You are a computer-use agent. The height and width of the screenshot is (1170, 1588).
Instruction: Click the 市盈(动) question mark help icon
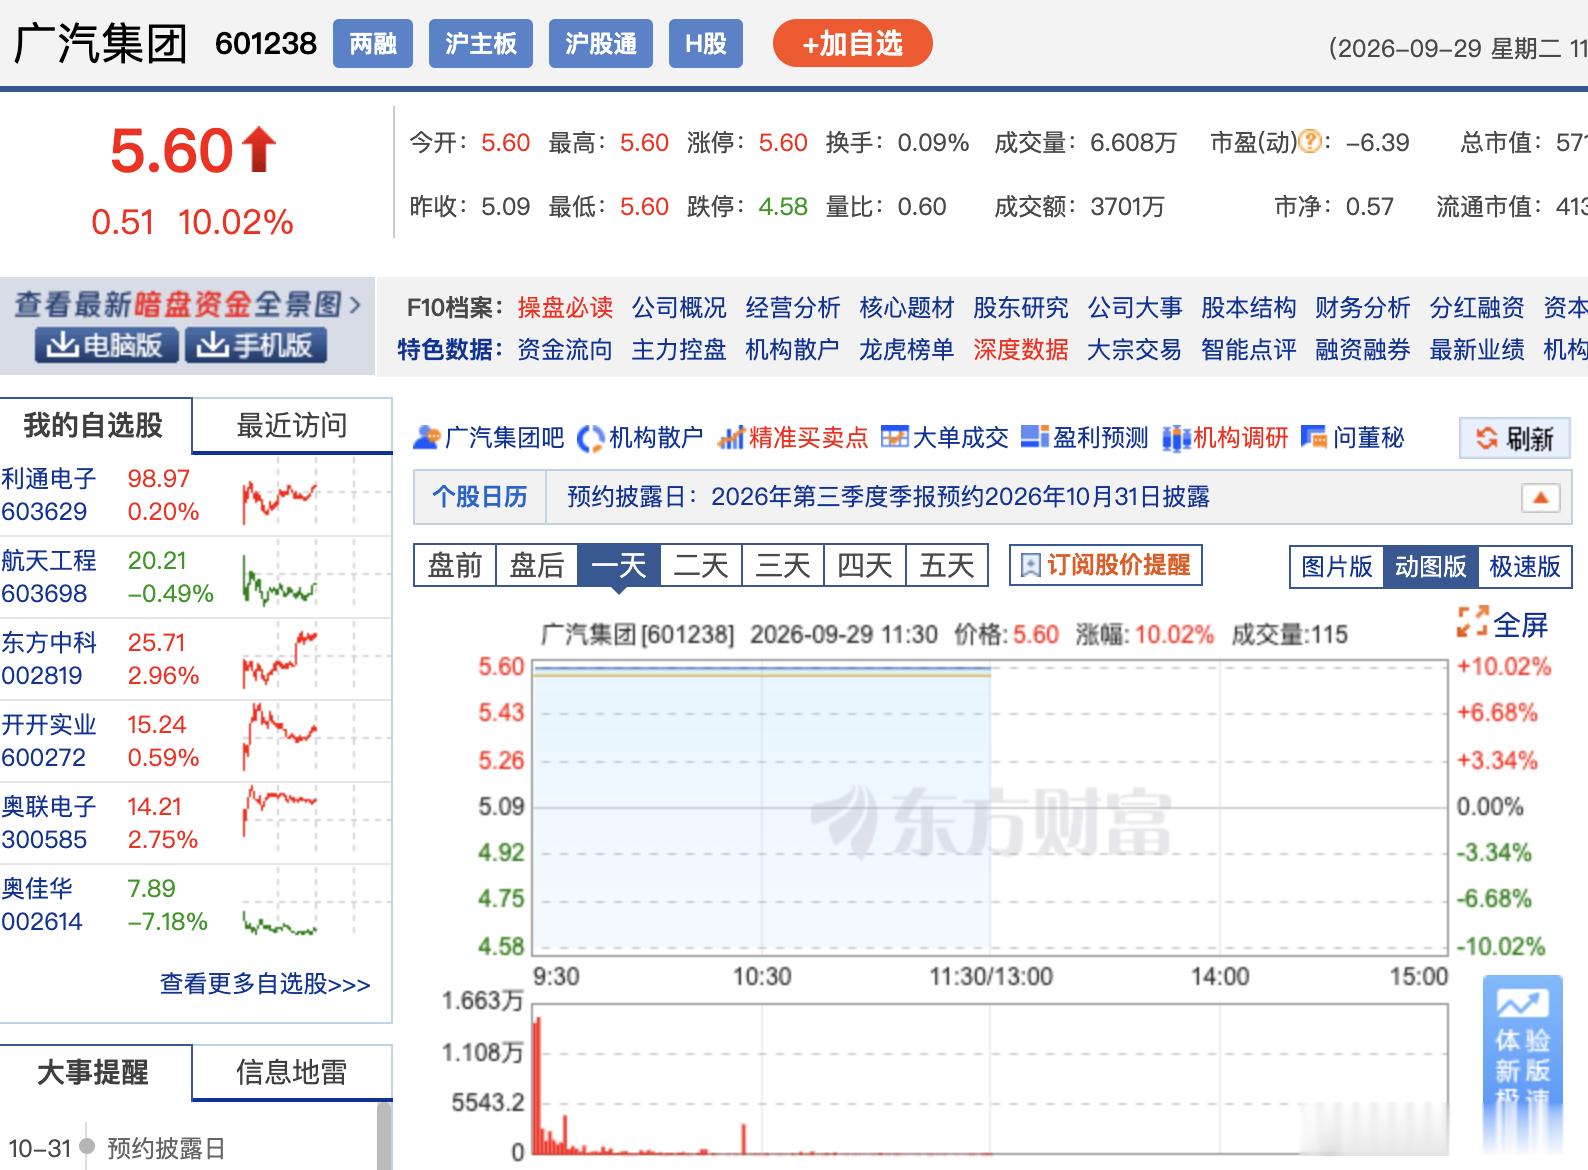point(1309,143)
